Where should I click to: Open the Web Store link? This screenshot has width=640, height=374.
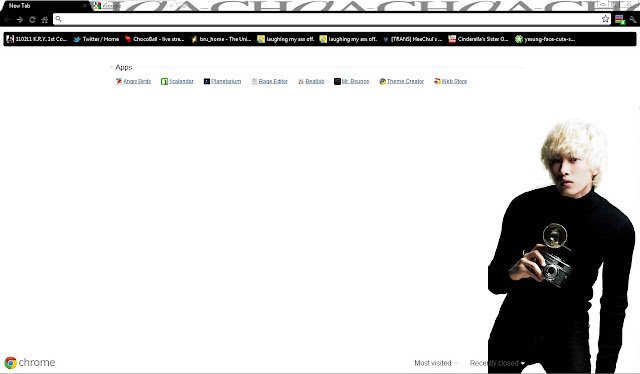(454, 81)
